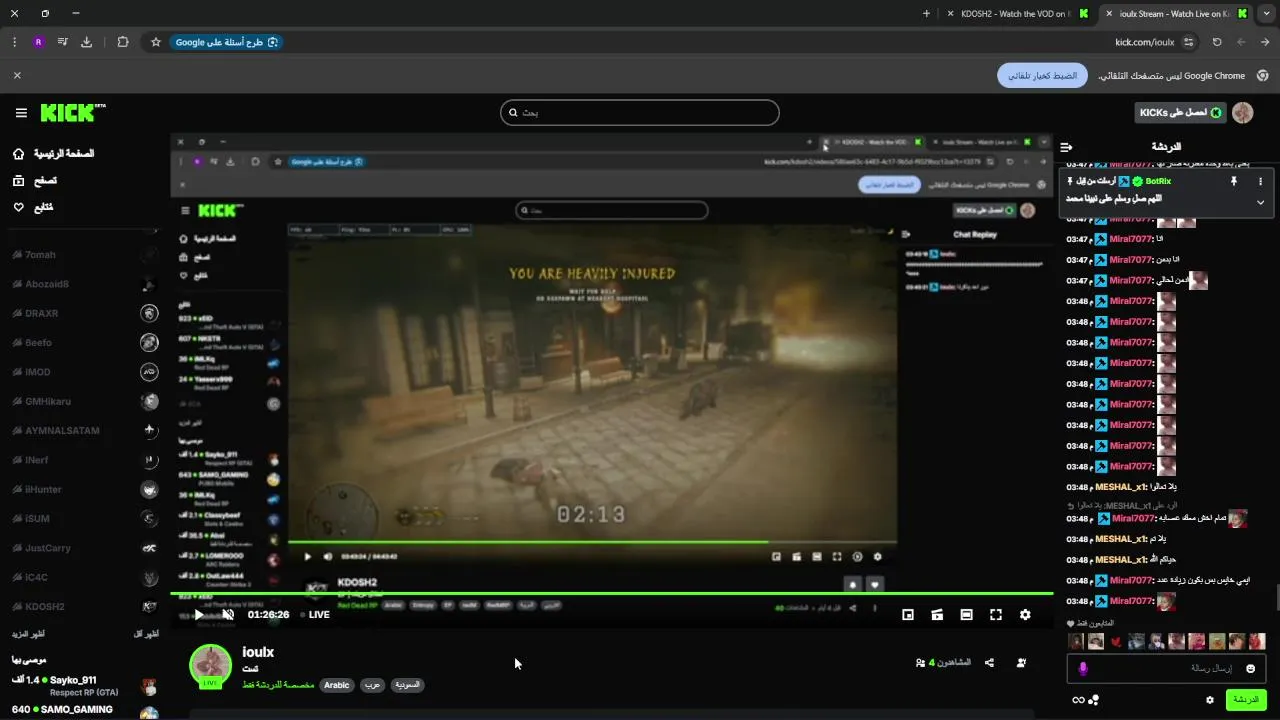Image resolution: width=1280 pixels, height=720 pixels.
Task: Click the Get KICKs button
Action: pyautogui.click(x=1180, y=113)
